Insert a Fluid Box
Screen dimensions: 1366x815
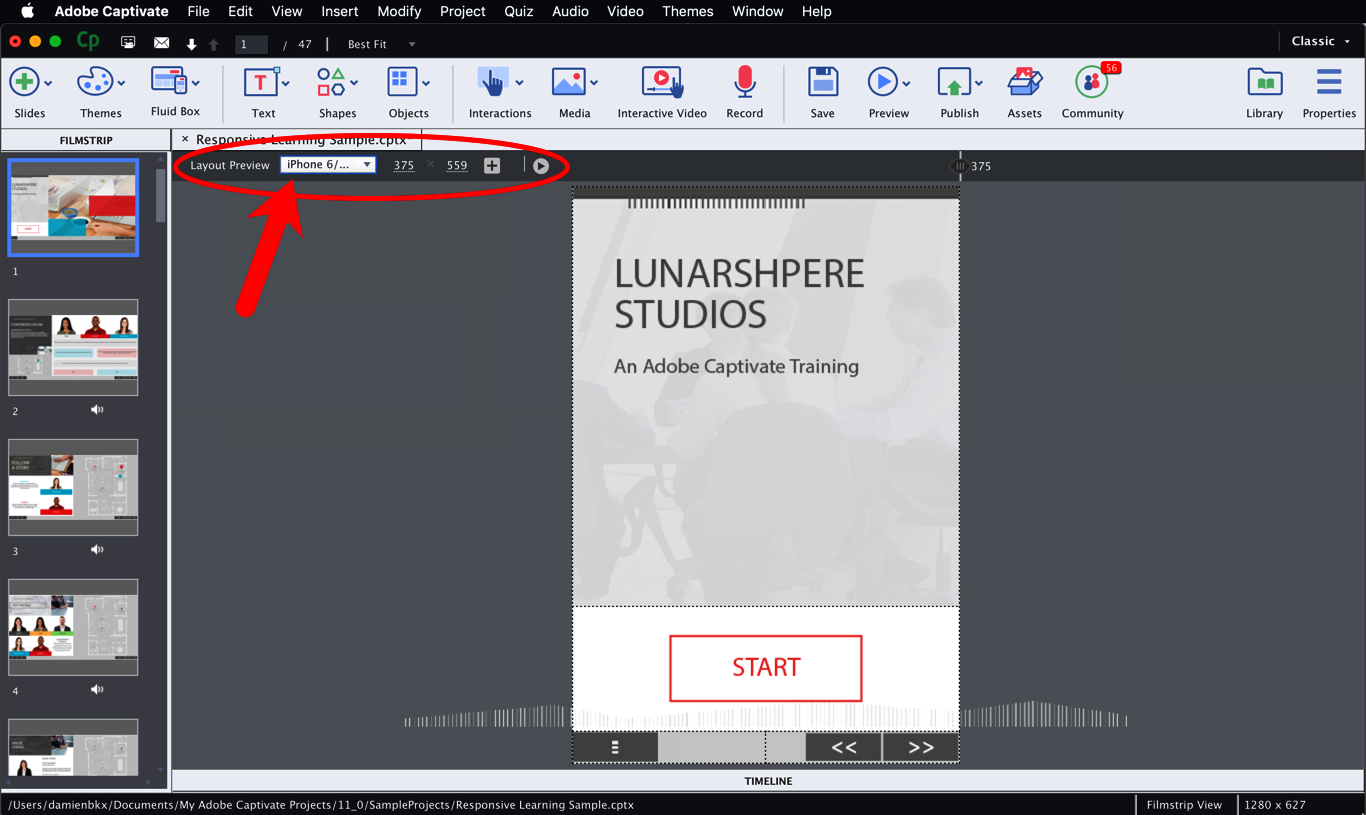168,81
